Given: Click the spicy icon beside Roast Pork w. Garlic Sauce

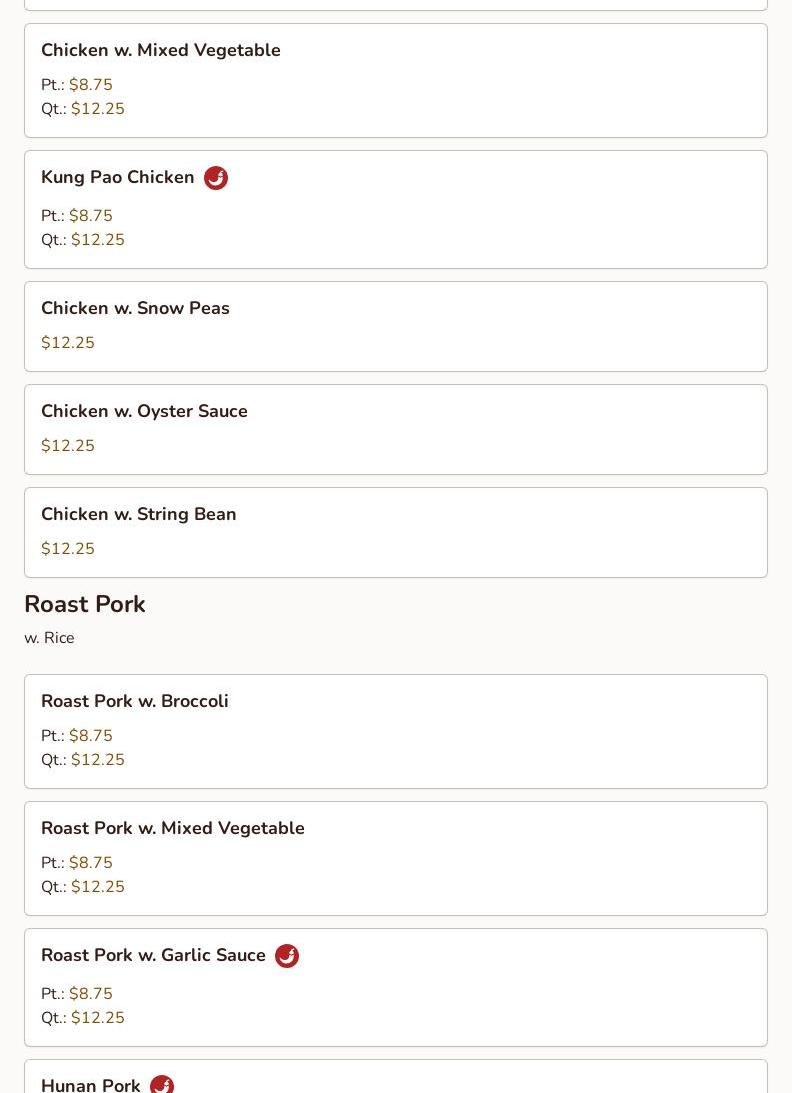Looking at the screenshot, I should tap(287, 956).
